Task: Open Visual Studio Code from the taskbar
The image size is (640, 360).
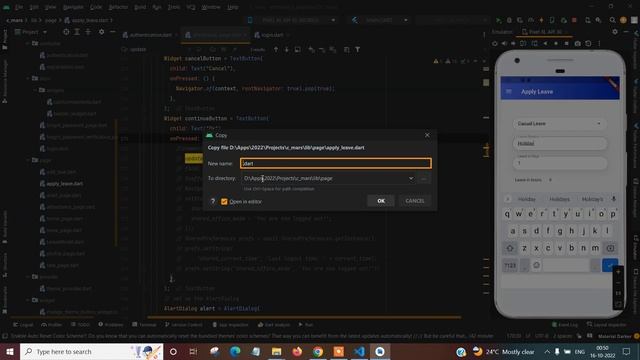Action: click(359, 351)
